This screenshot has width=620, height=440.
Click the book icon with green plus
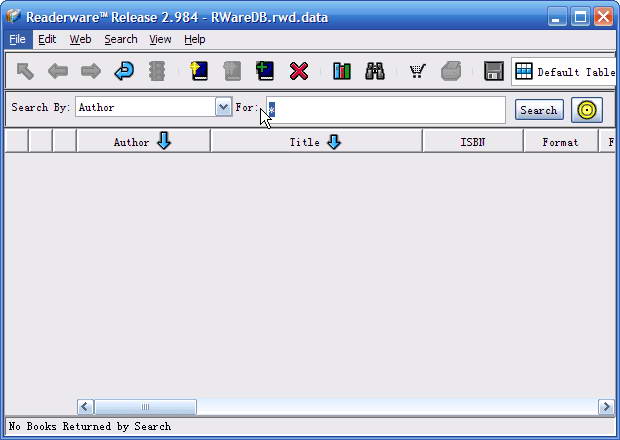point(265,72)
